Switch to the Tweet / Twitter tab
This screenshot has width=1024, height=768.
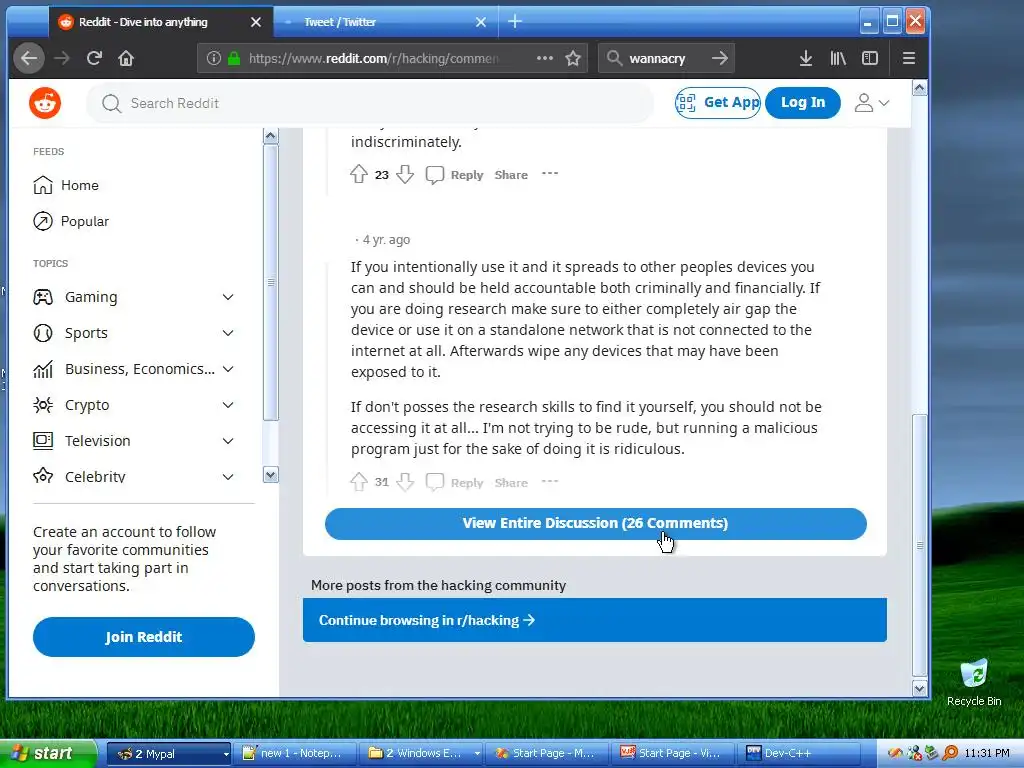coord(385,22)
